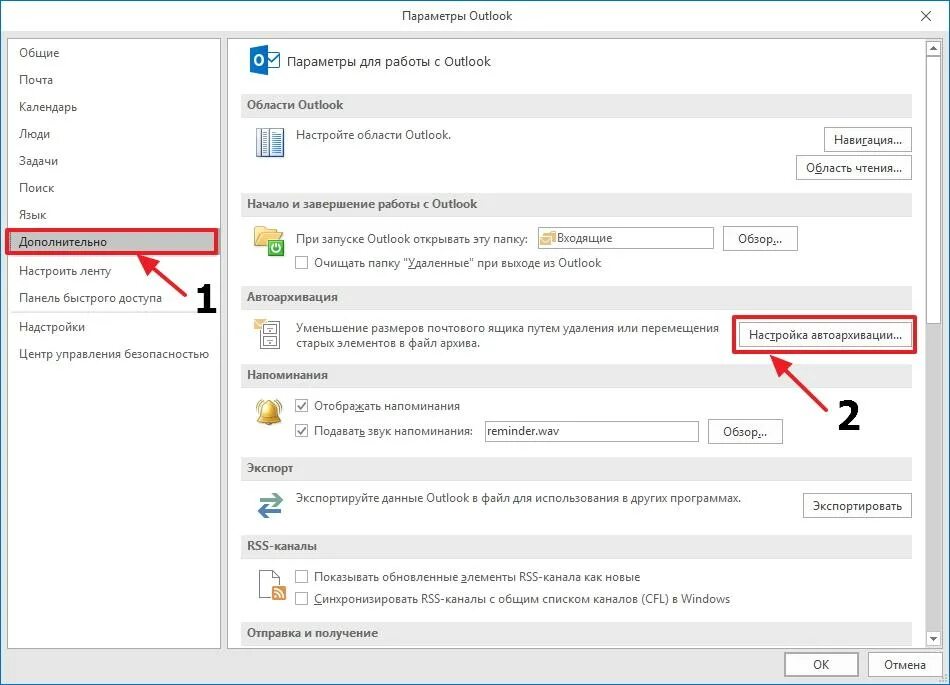Image resolution: width=950 pixels, height=685 pixels.
Task: Click Обзор... next to reminder.wav
Action: point(745,432)
